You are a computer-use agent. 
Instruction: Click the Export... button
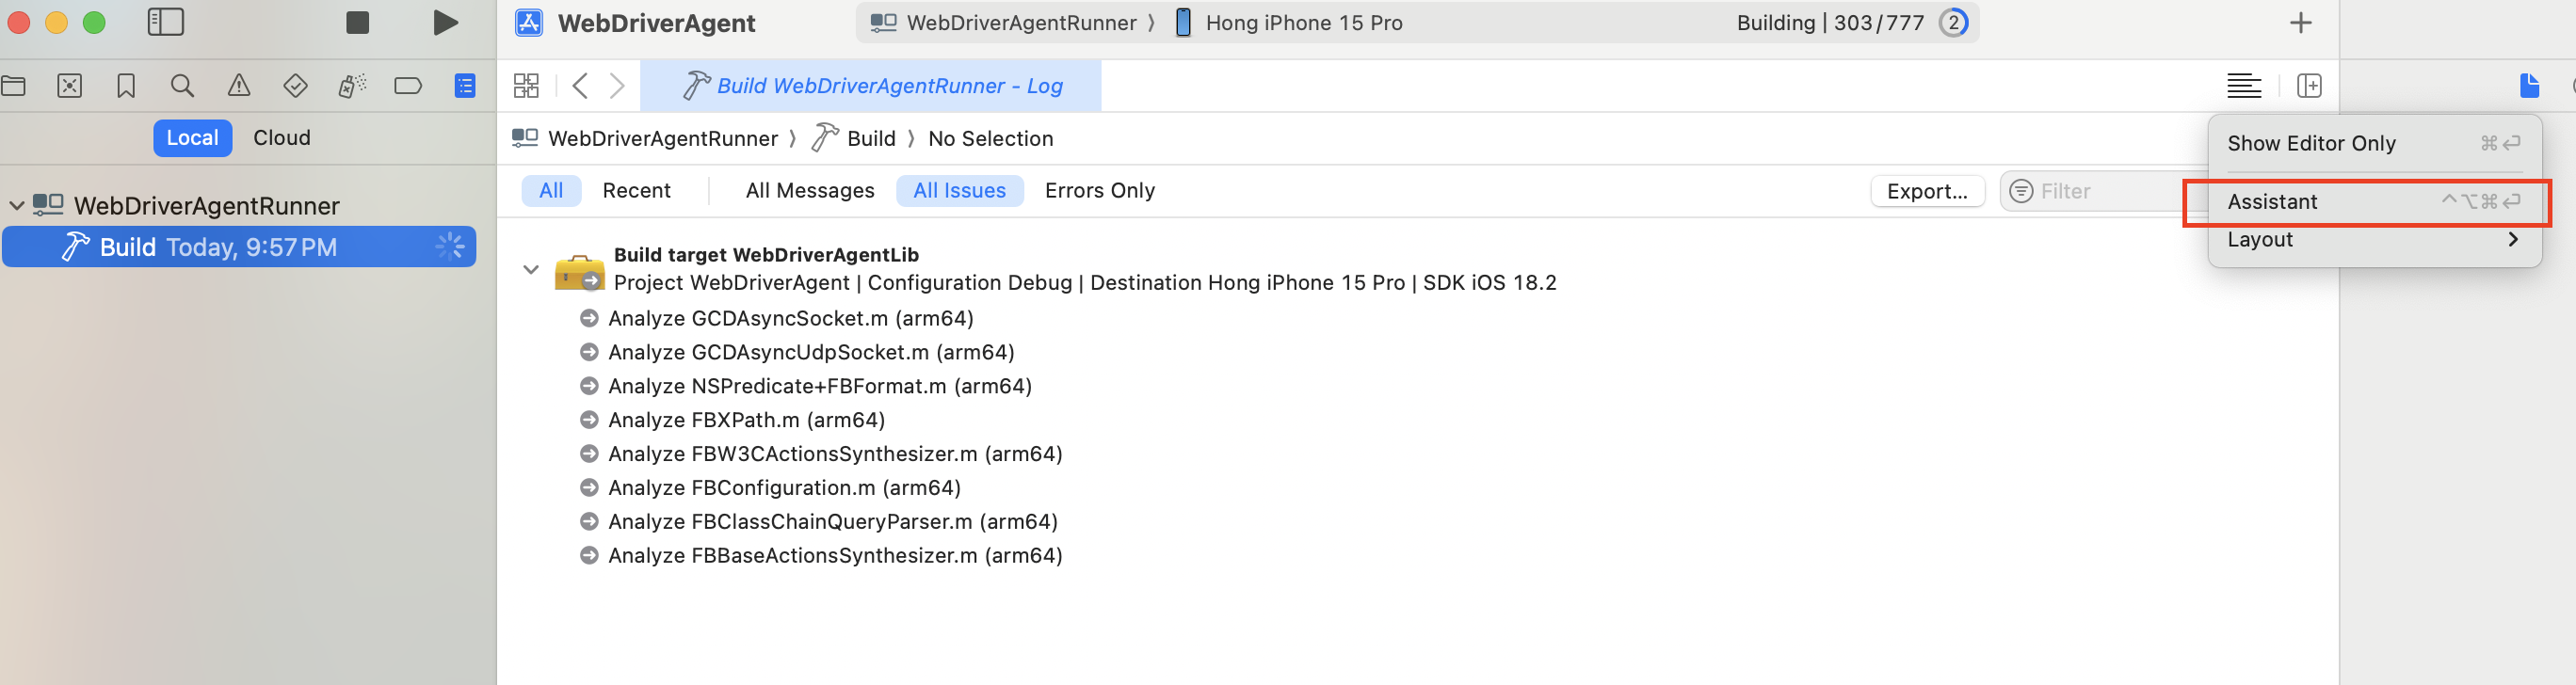[1927, 191]
